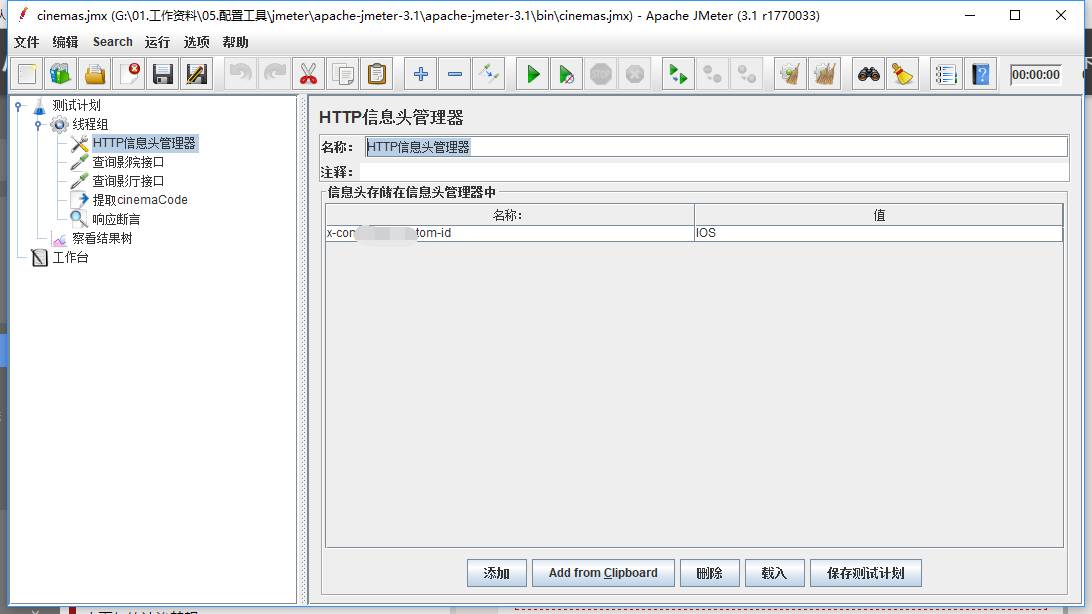This screenshot has width=1092, height=614.
Task: Click the header name cell ending tom-id
Action: click(x=510, y=233)
